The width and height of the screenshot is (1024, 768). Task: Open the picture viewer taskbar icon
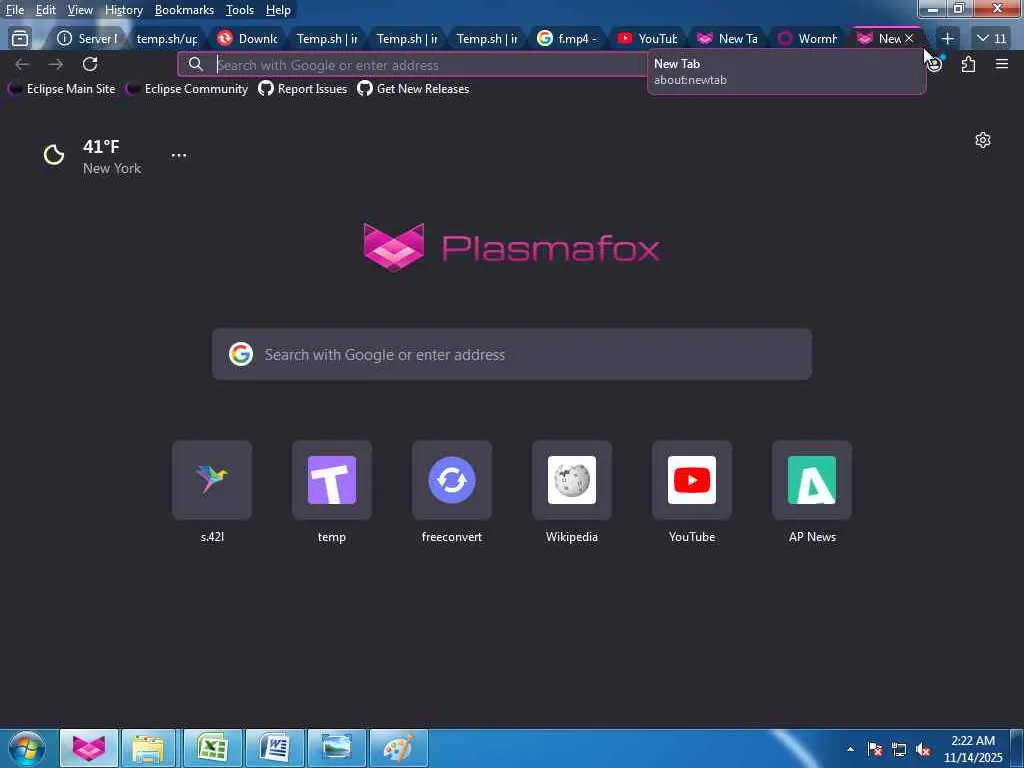(x=336, y=748)
